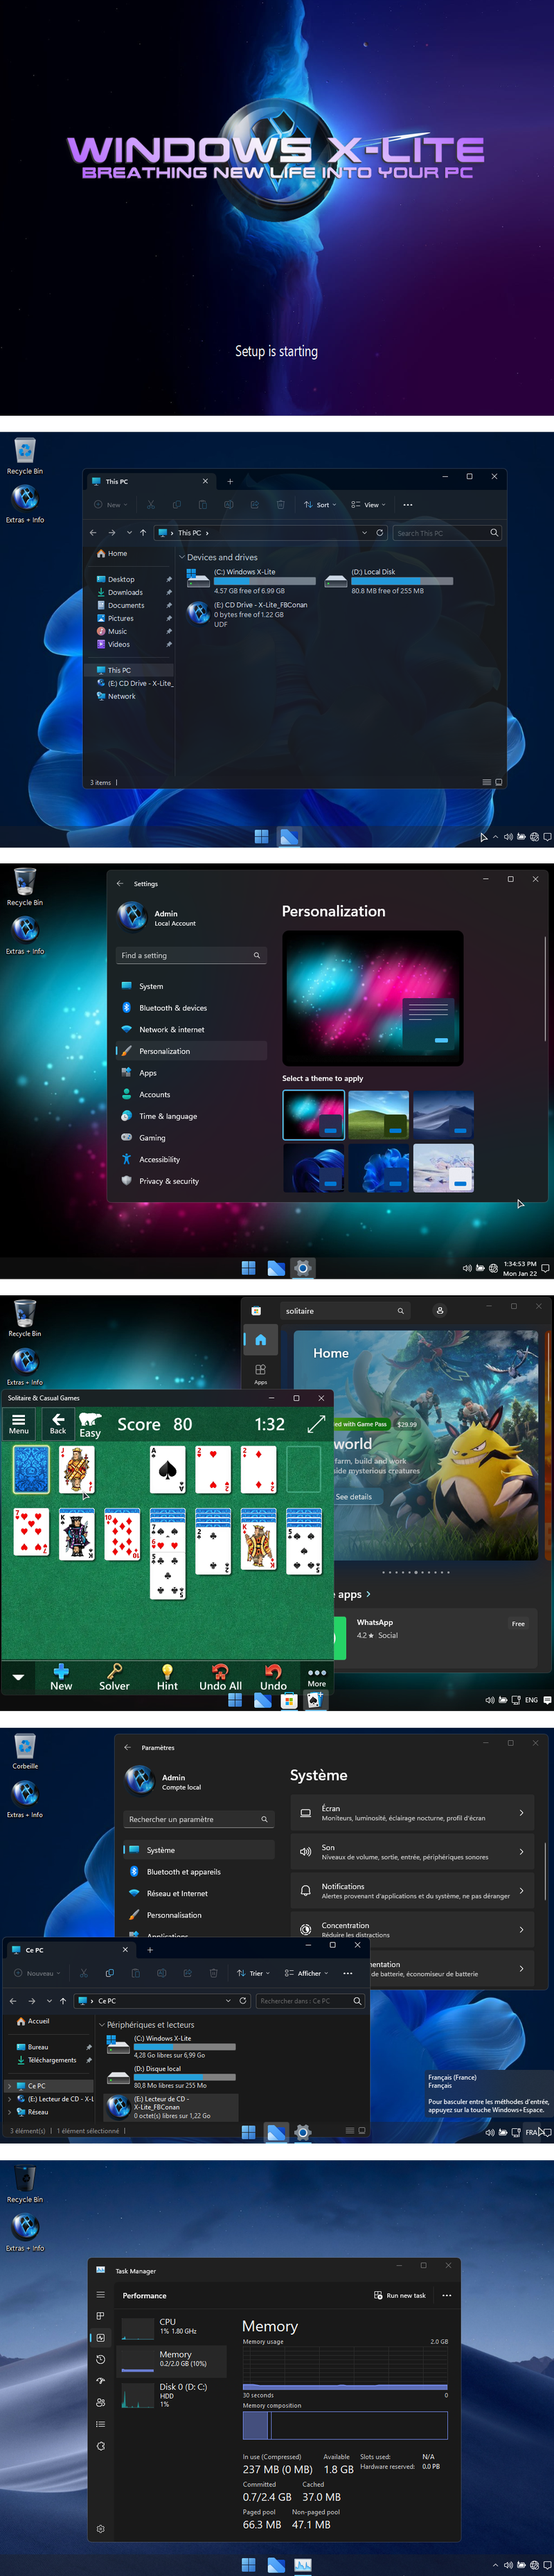Open Downloads in This PC sidebar
Screen dimensions: 554x2576
pyautogui.click(x=125, y=592)
